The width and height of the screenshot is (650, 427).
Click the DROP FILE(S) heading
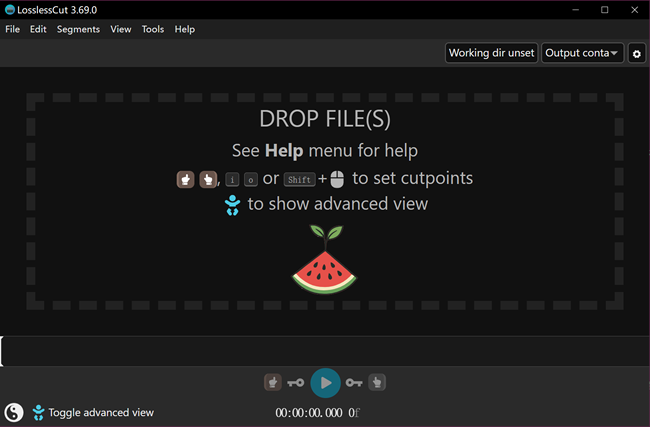pos(325,119)
